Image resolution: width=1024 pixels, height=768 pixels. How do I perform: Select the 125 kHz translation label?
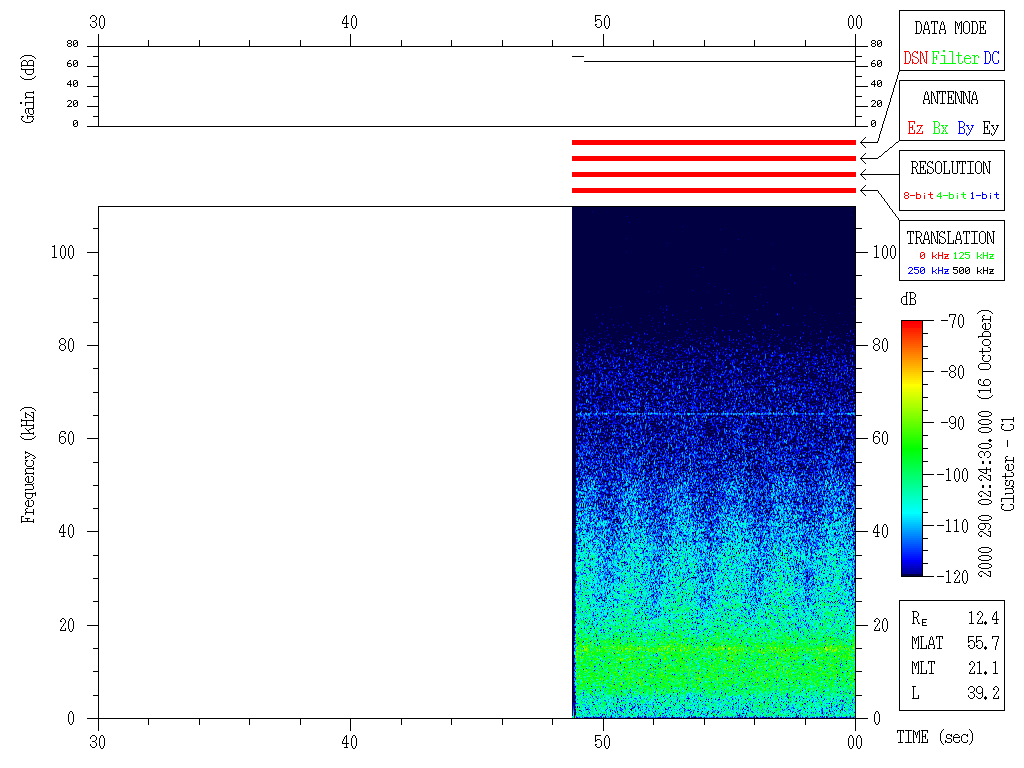pyautogui.click(x=974, y=256)
